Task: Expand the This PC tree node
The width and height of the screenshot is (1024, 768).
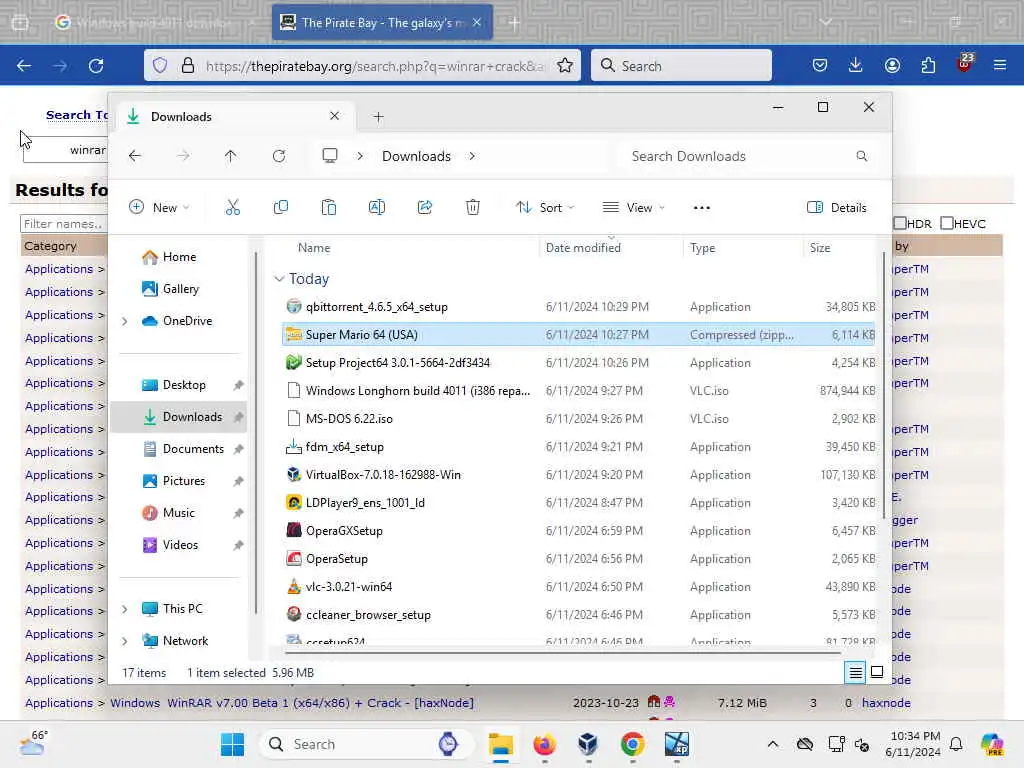Action: (125, 609)
